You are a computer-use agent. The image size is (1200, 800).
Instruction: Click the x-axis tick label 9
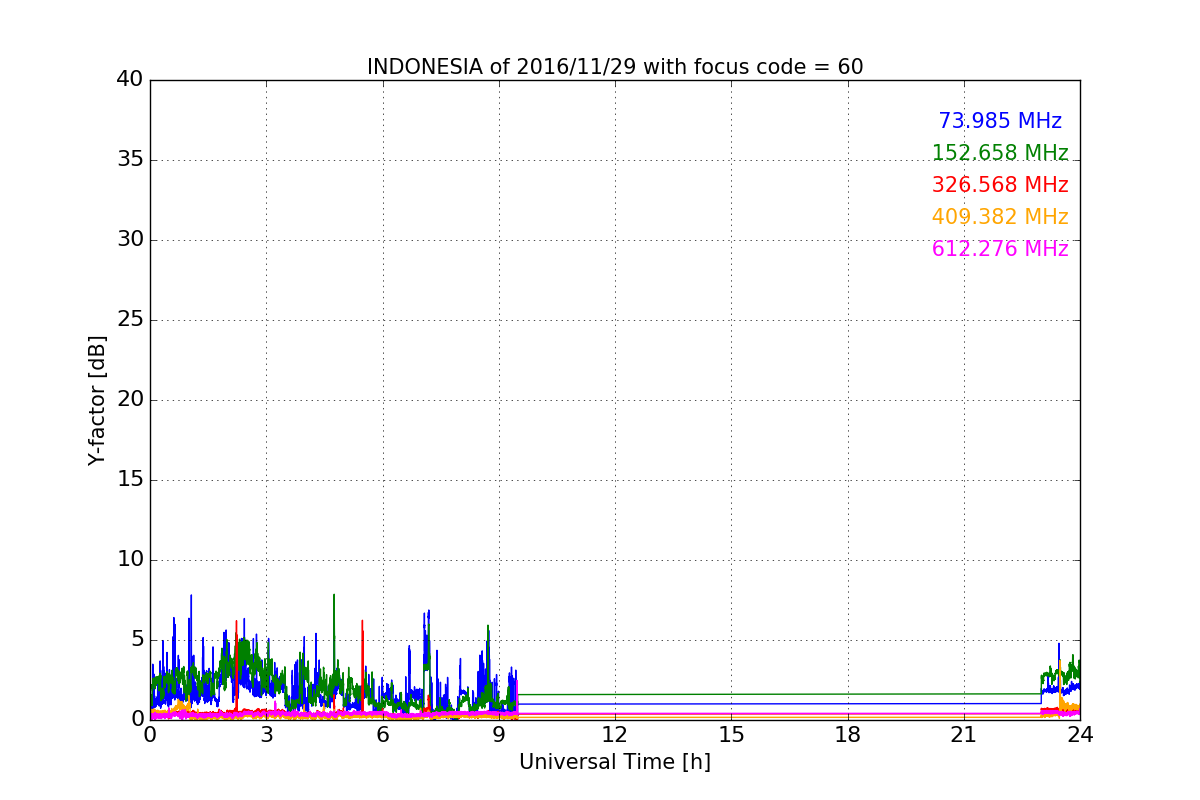pyautogui.click(x=499, y=735)
